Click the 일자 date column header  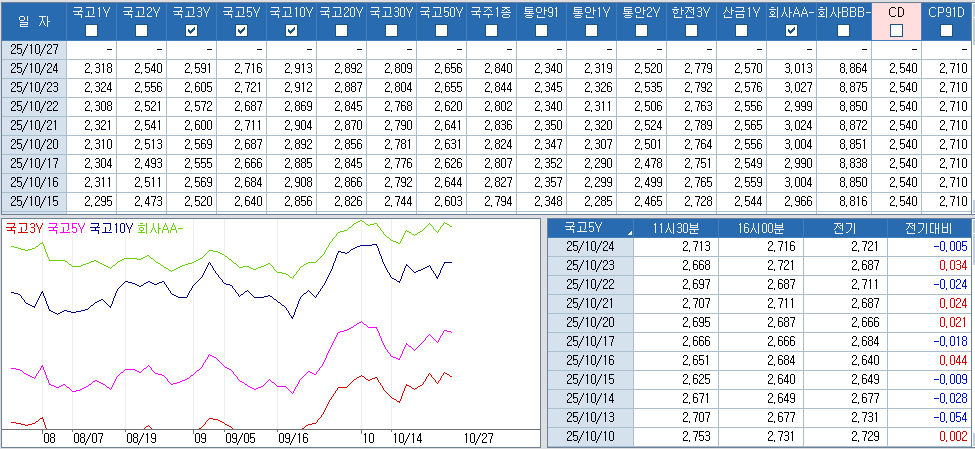(32, 21)
